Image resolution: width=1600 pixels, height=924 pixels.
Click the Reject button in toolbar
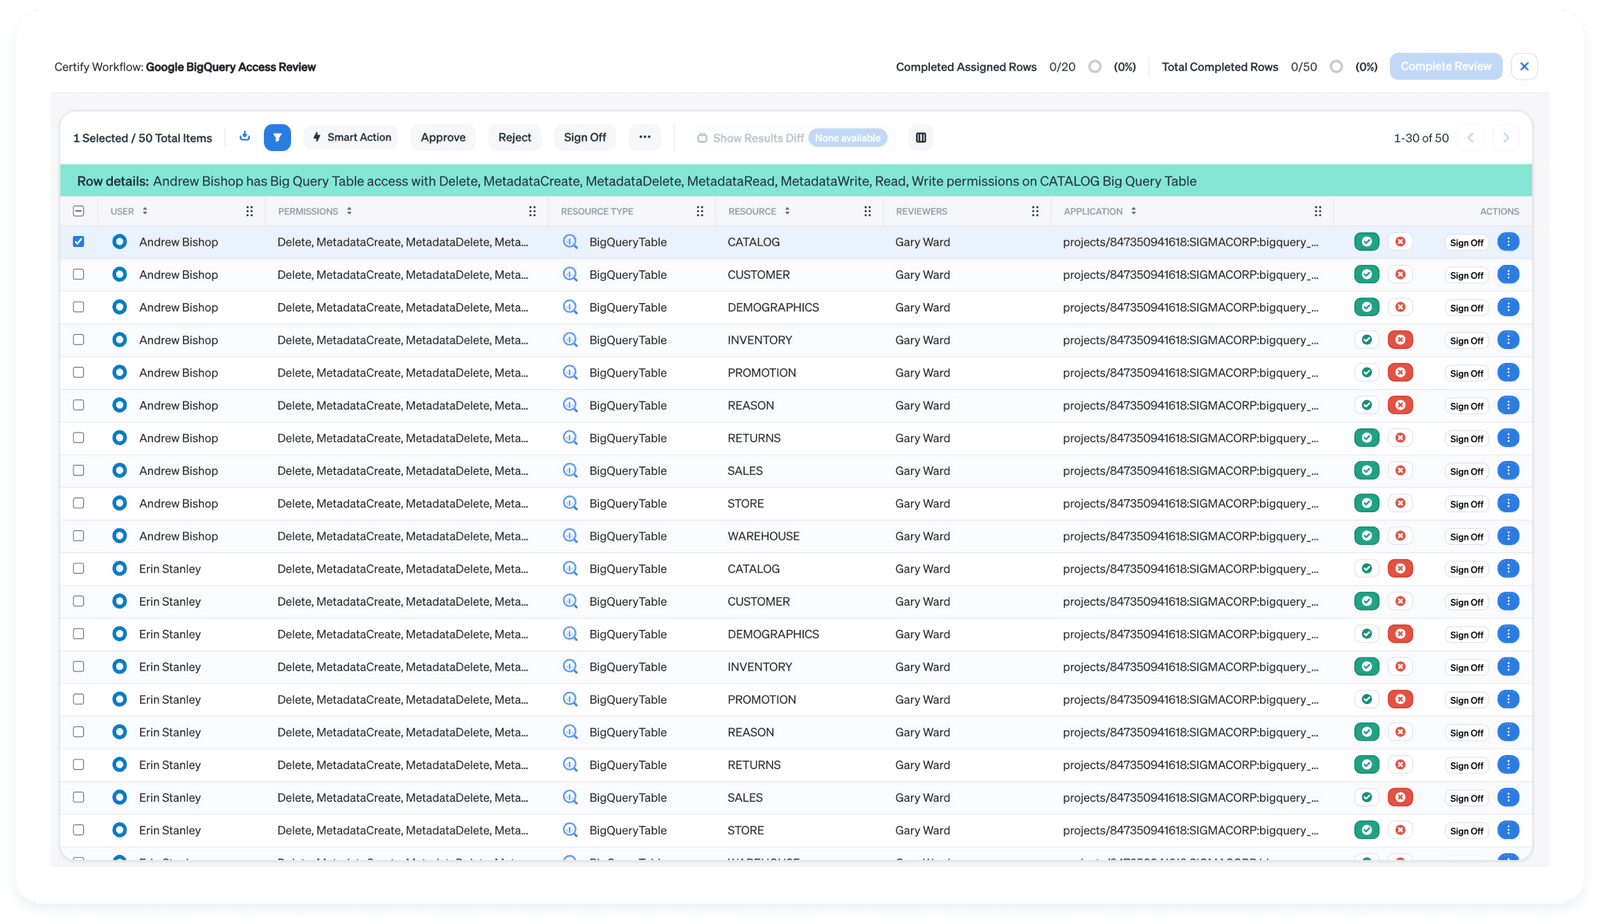(x=515, y=137)
